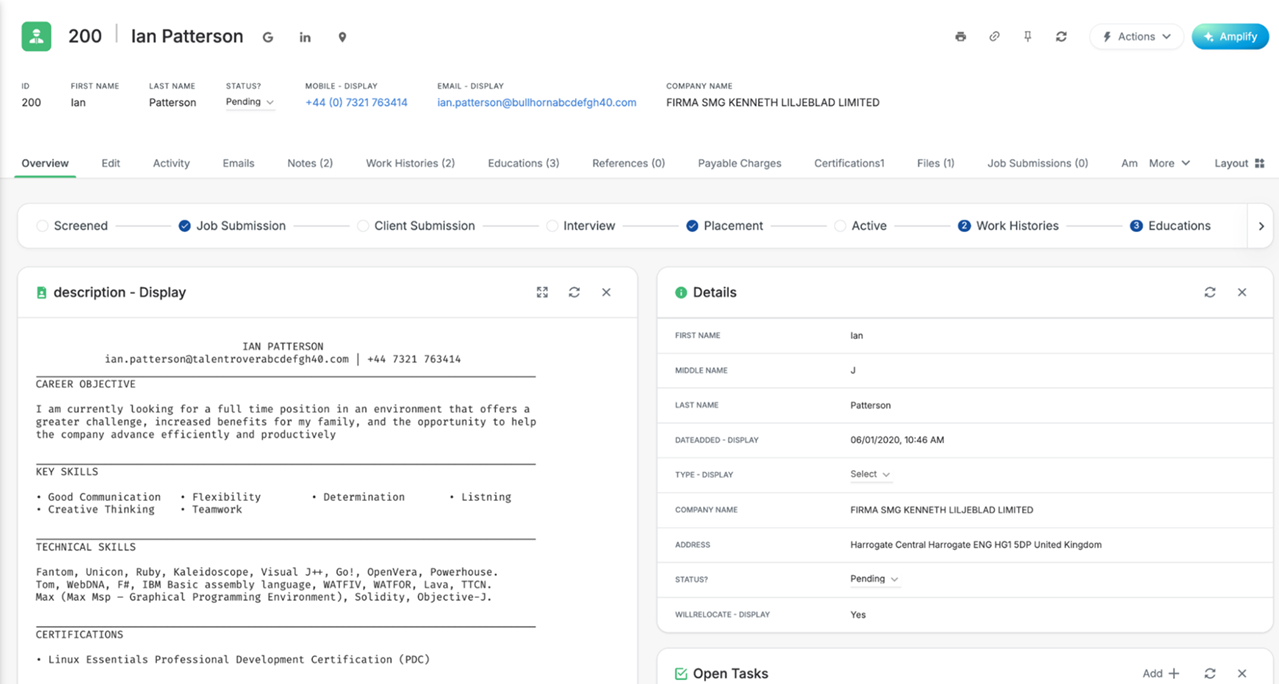Open Status Pending dropdown in Details
The image size is (1279, 684).
pos(874,579)
